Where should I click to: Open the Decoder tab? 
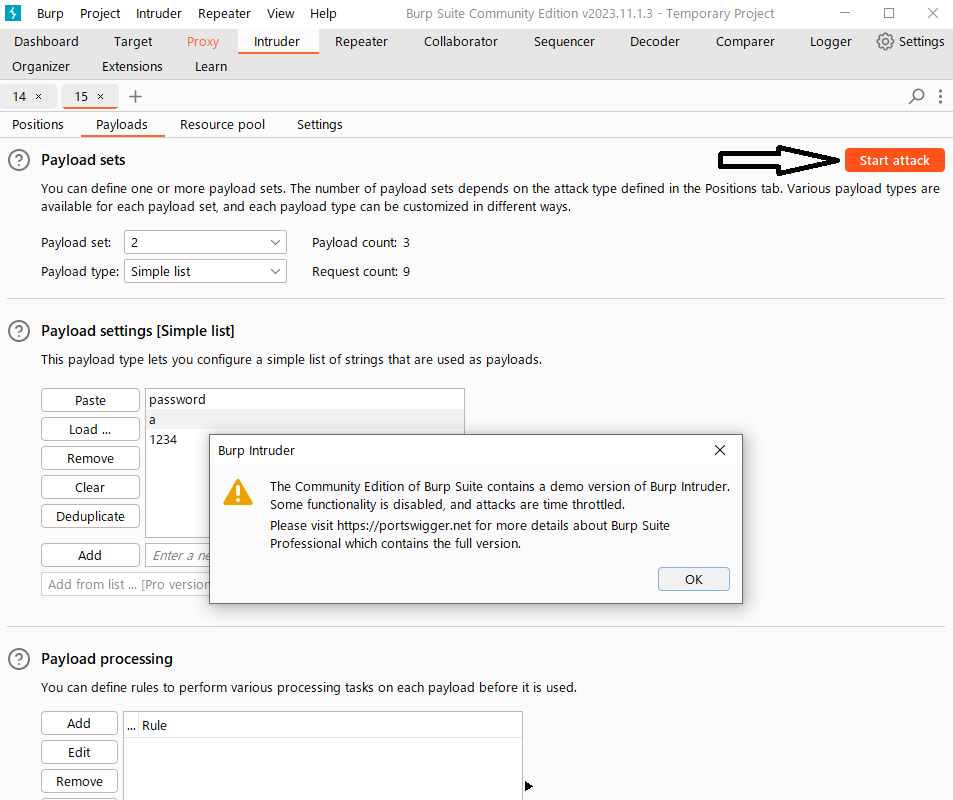point(655,41)
